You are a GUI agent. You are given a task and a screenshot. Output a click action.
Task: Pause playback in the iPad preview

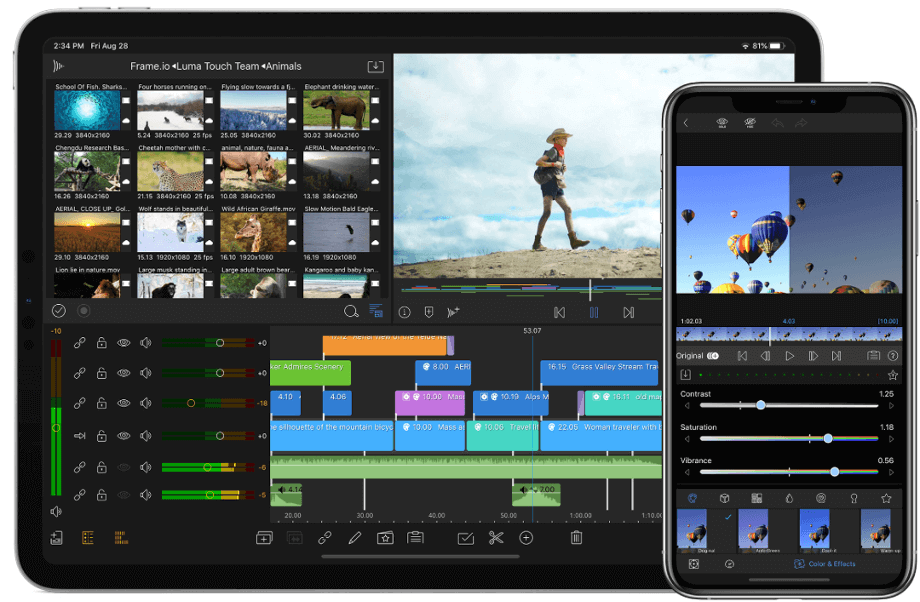click(x=593, y=312)
